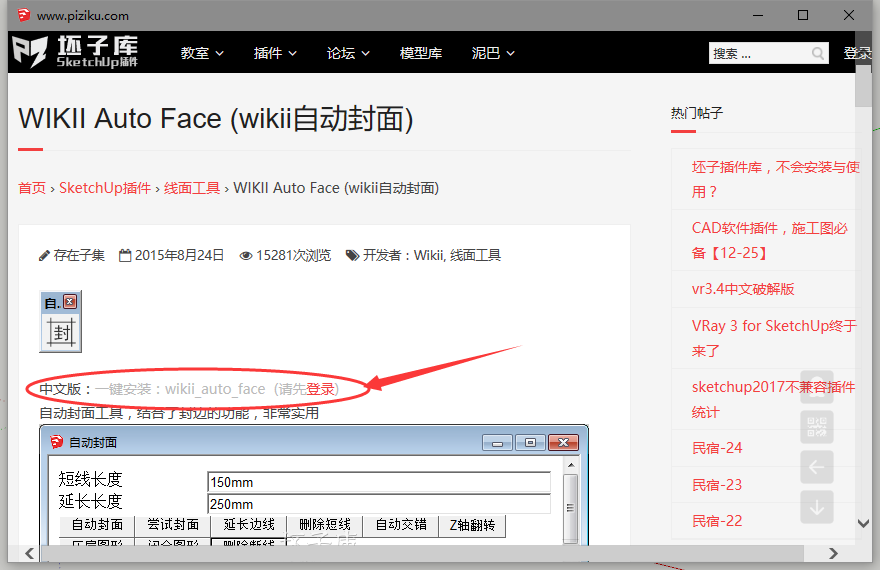The height and width of the screenshot is (570, 880).
Task: Click the auto face 封 toolbar icon
Action: 61,332
